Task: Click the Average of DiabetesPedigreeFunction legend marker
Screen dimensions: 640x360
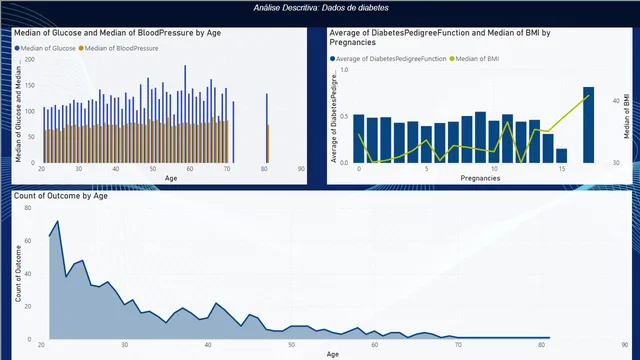Action: tap(332, 59)
